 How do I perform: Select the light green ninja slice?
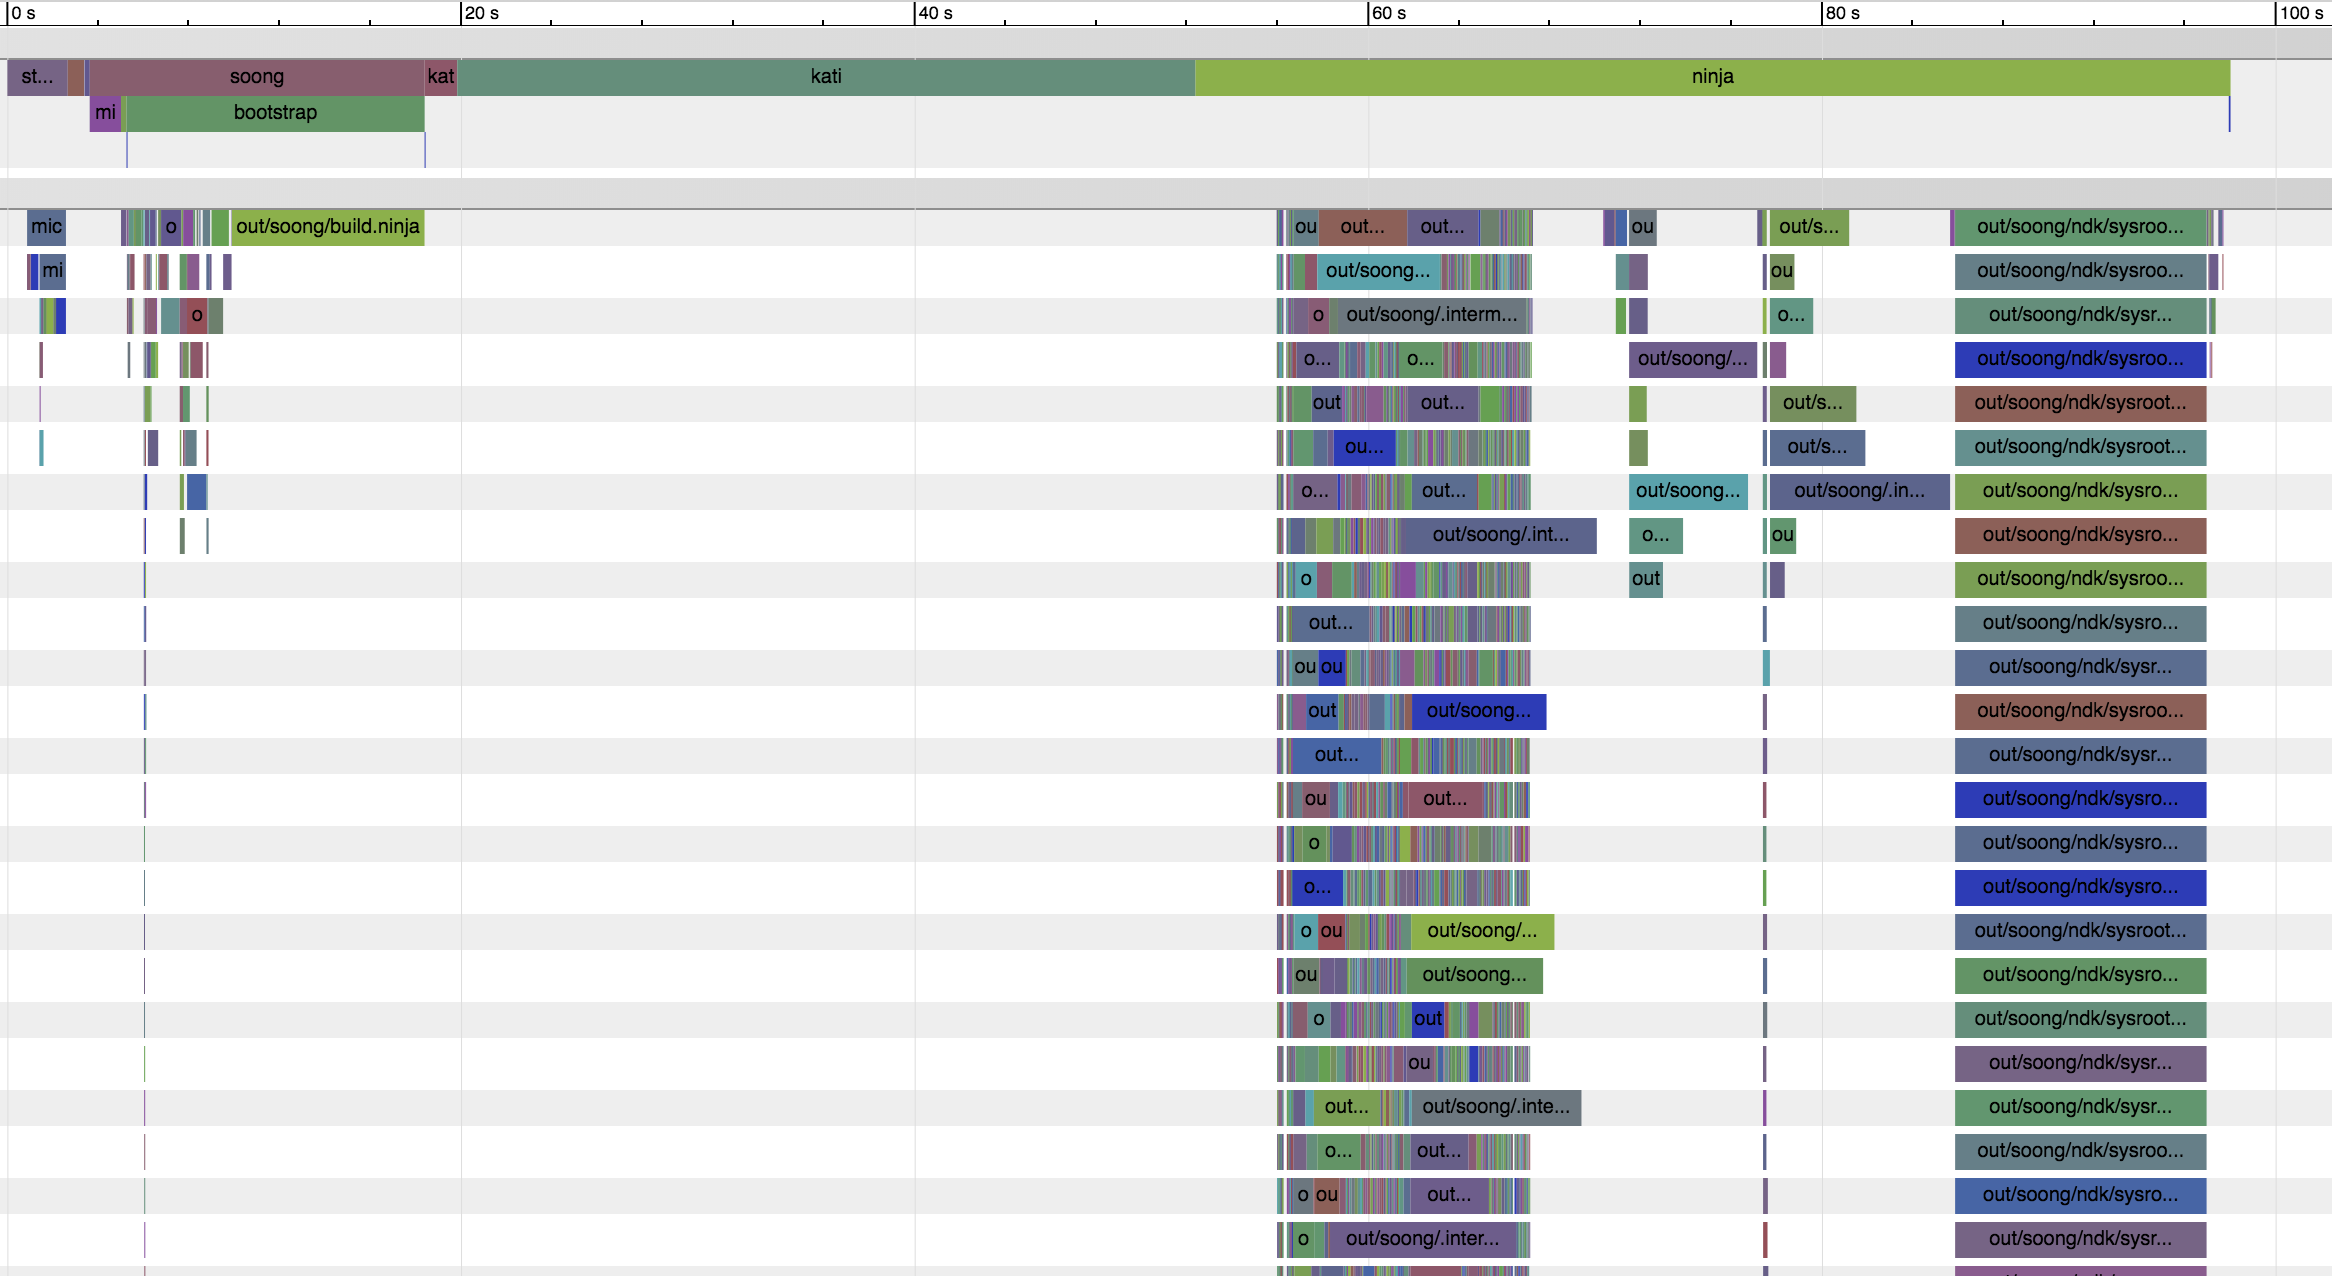(x=1712, y=77)
